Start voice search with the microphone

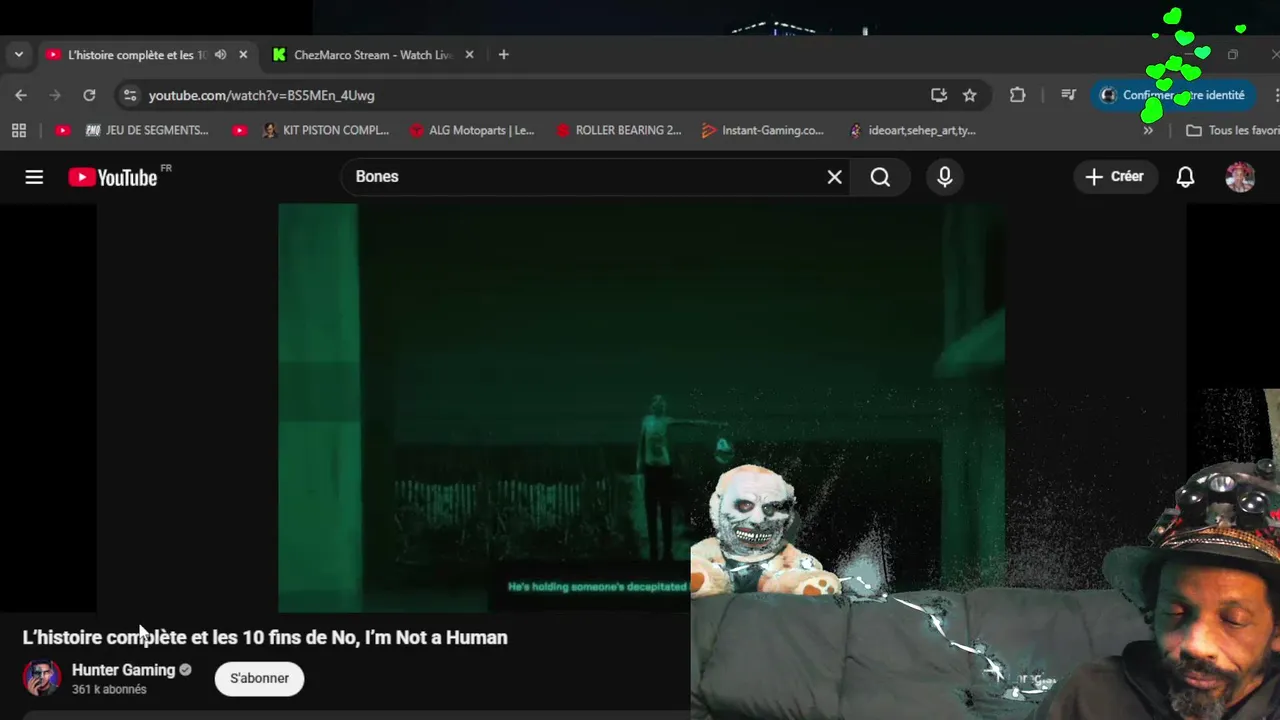[x=945, y=177]
